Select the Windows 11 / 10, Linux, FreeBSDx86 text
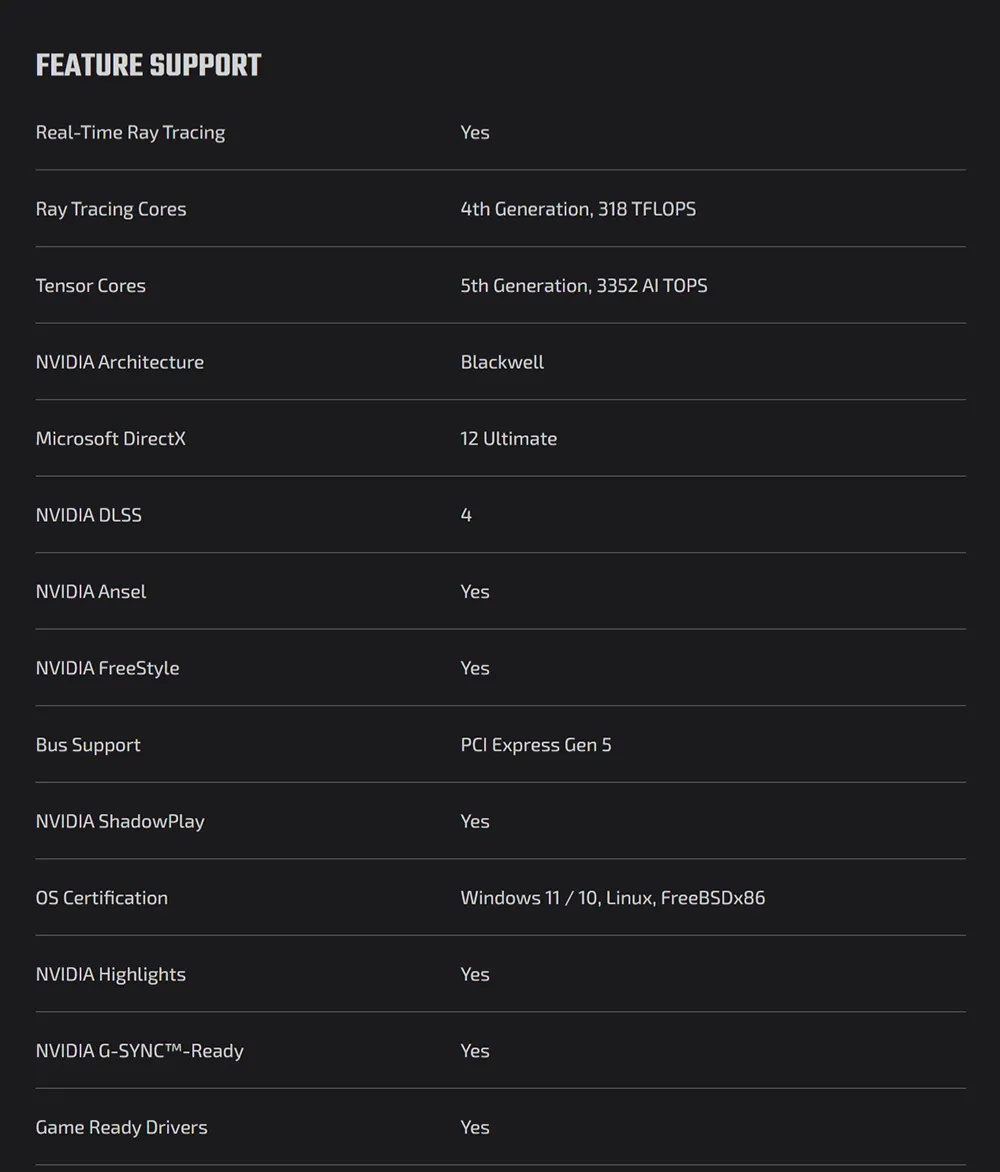 [x=613, y=898]
